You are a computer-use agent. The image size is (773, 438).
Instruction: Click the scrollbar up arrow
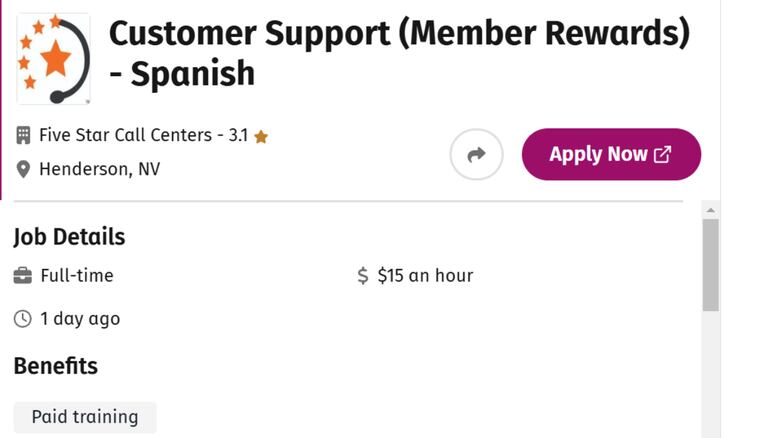[710, 211]
